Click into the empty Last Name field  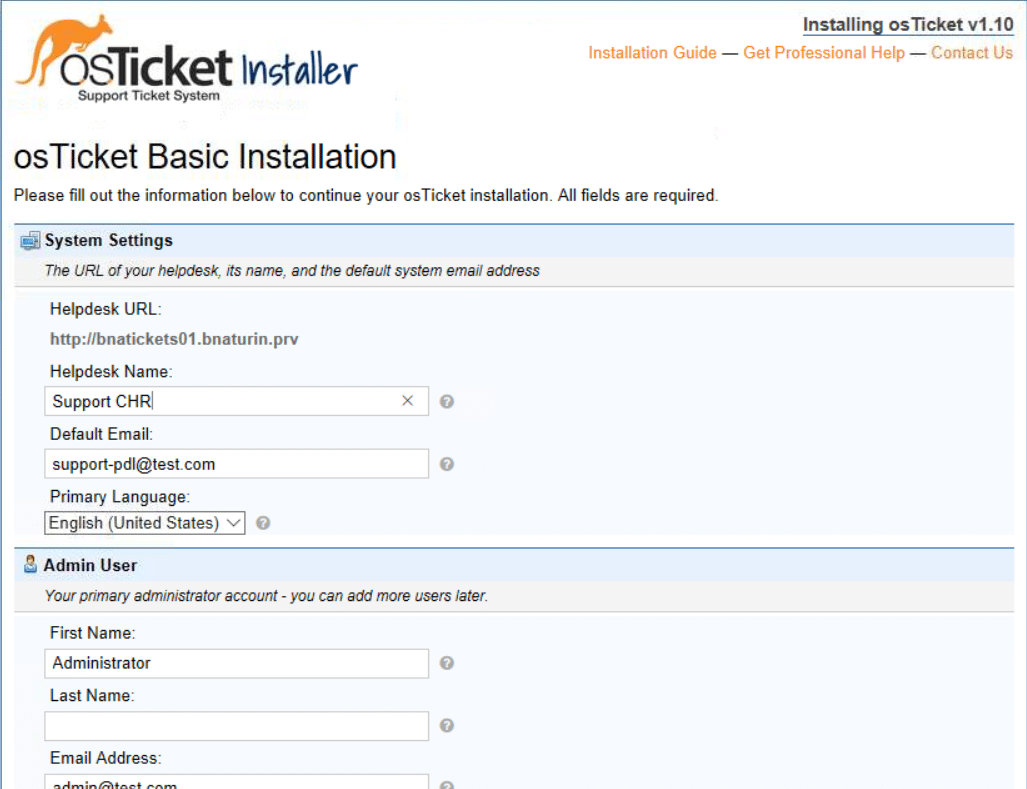236,726
